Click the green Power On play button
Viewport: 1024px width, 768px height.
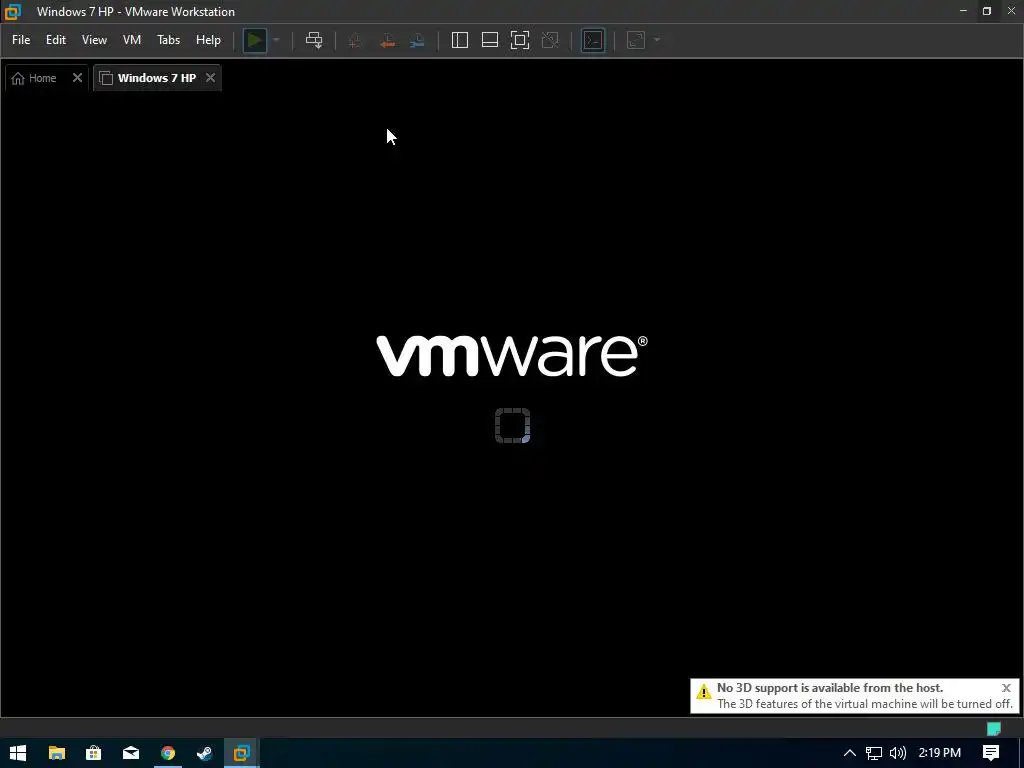(x=255, y=40)
